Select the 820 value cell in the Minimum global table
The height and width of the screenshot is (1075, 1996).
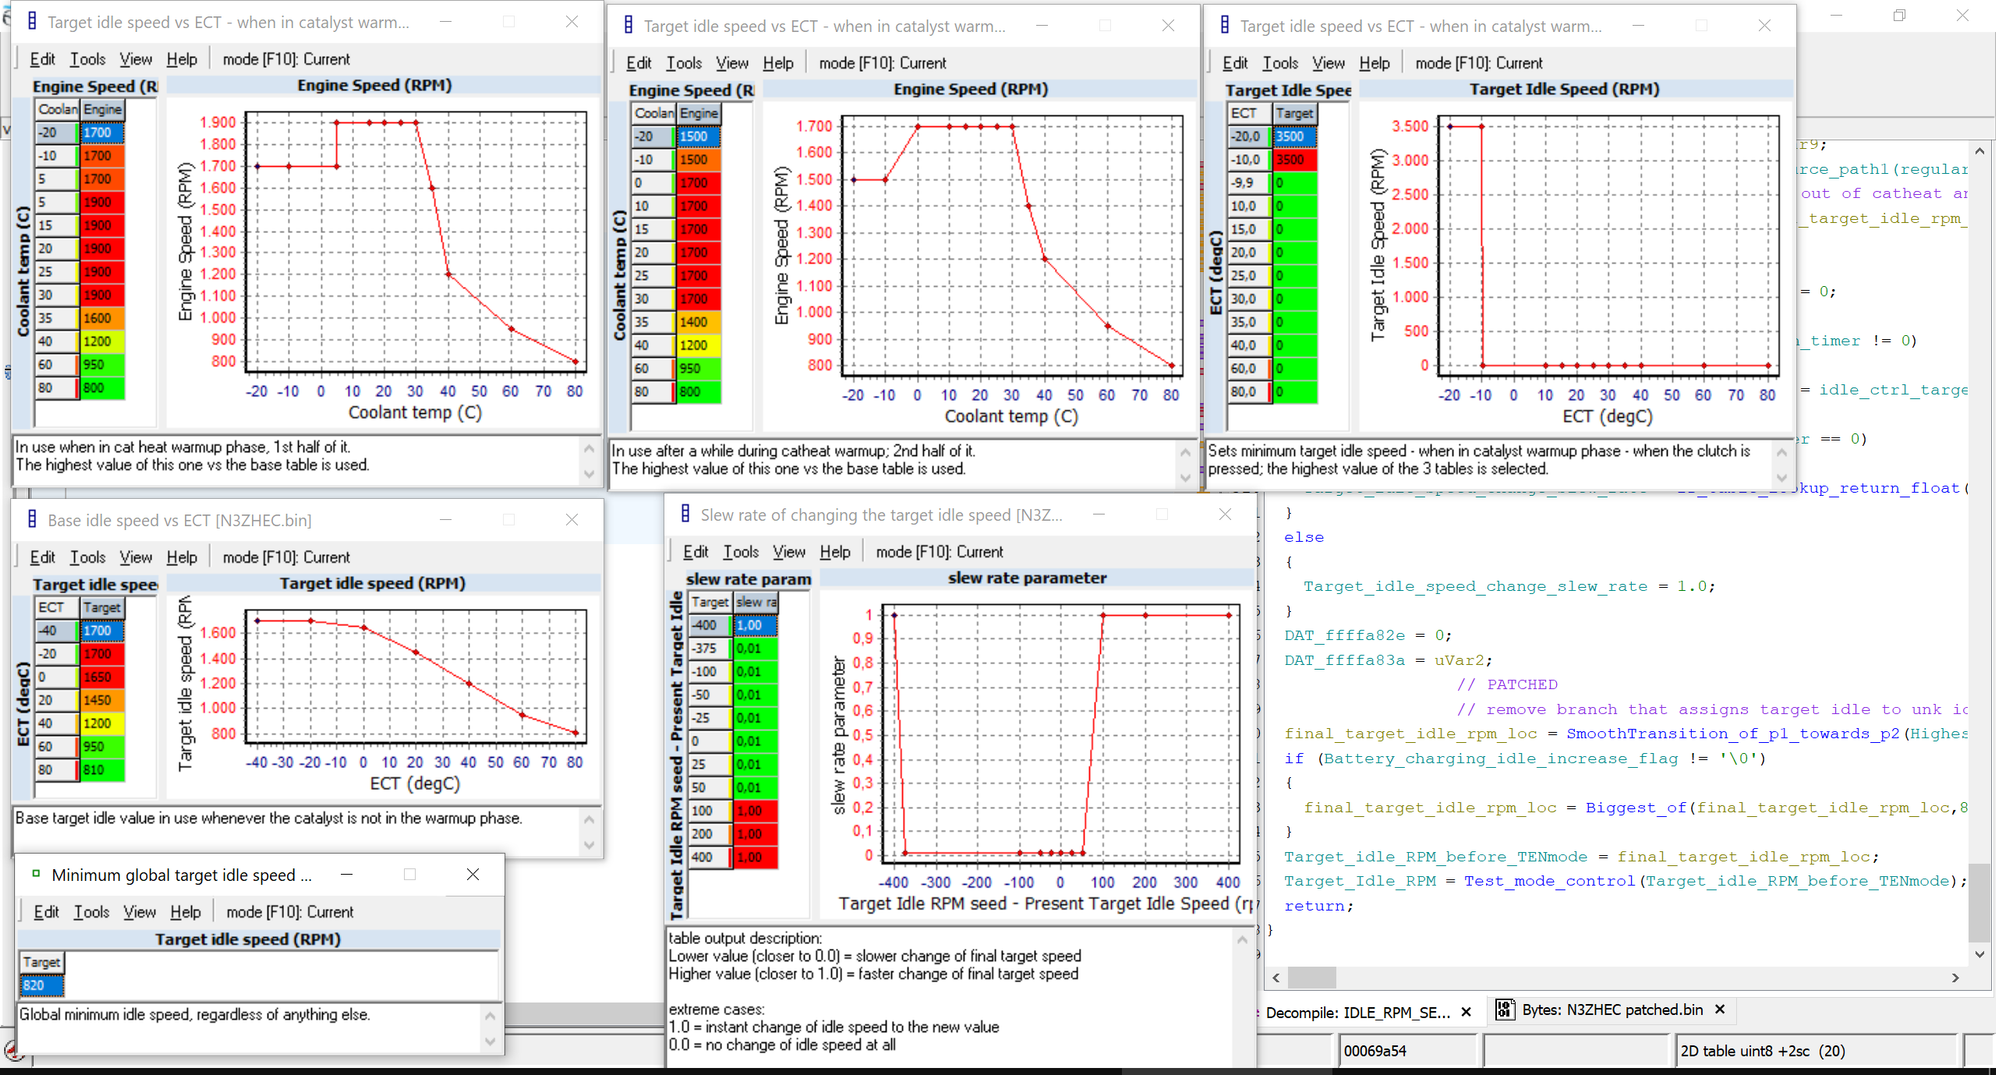coord(41,985)
